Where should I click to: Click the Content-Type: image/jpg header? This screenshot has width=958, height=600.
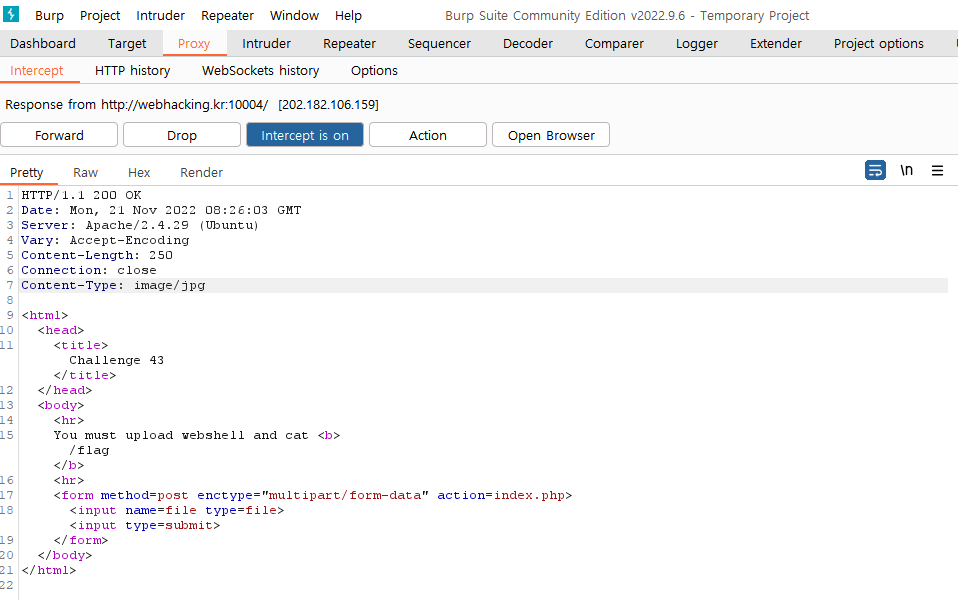[x=113, y=285]
